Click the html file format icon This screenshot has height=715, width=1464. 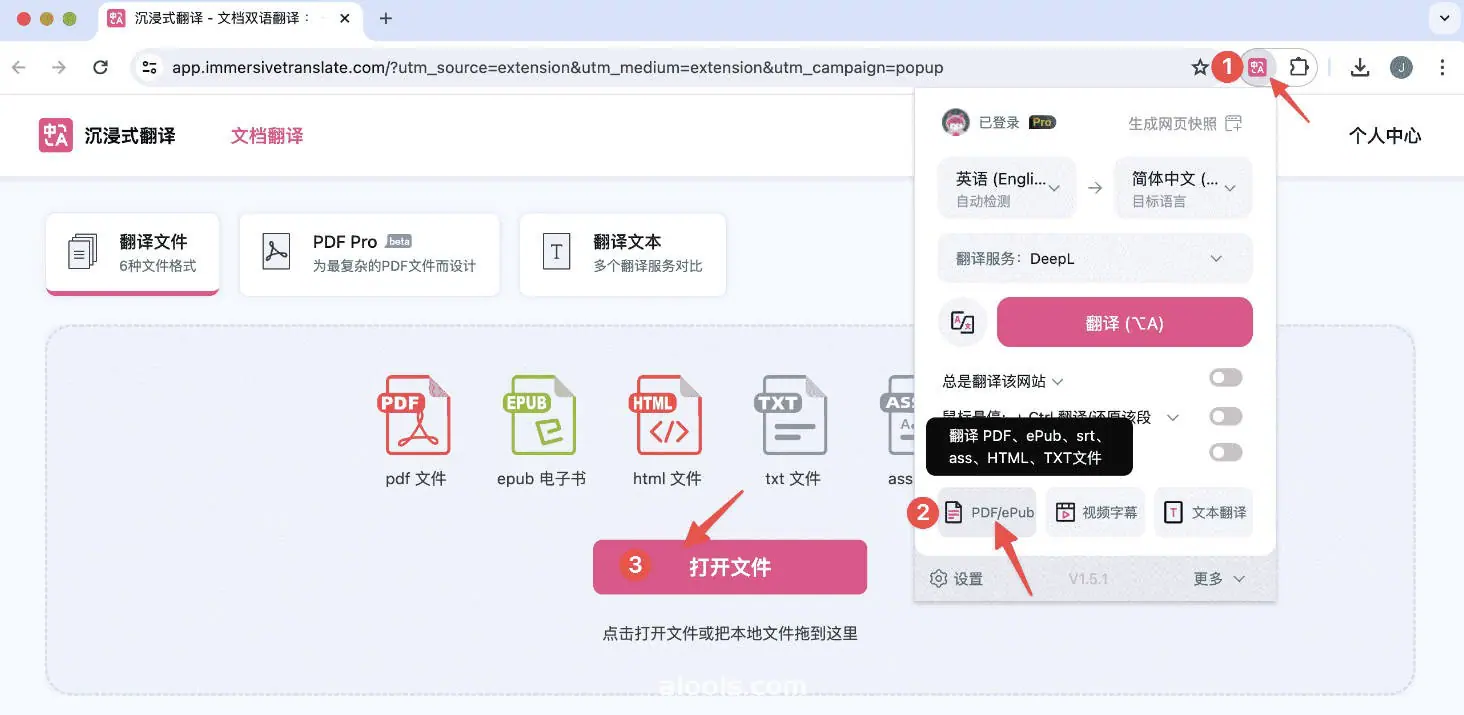pyautogui.click(x=666, y=415)
